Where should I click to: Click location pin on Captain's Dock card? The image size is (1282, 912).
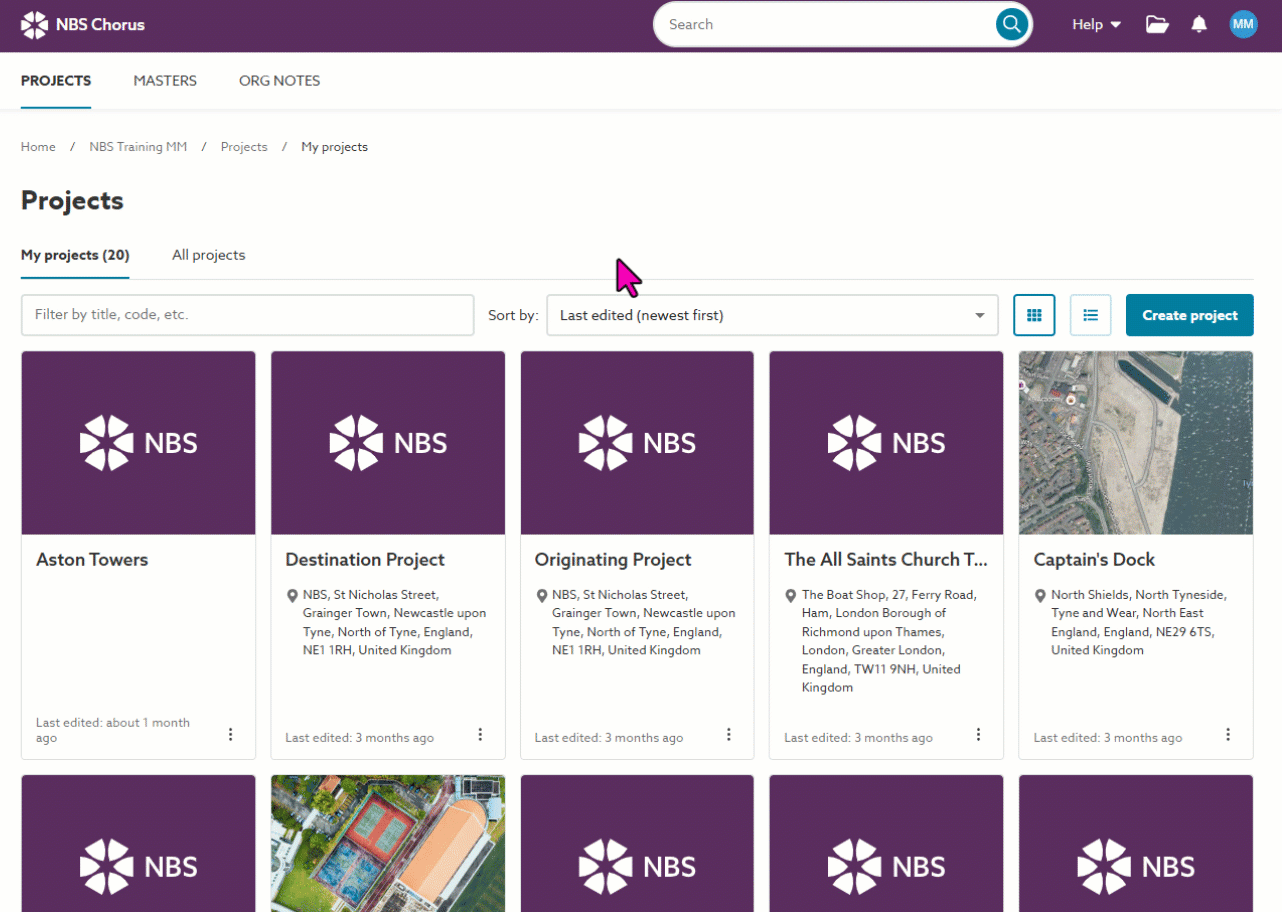click(1040, 595)
